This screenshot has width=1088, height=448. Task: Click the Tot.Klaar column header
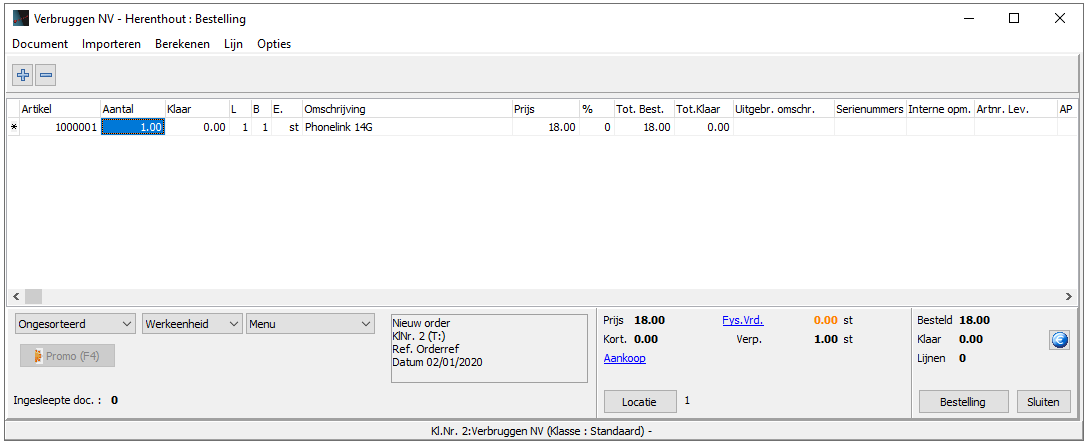702,109
